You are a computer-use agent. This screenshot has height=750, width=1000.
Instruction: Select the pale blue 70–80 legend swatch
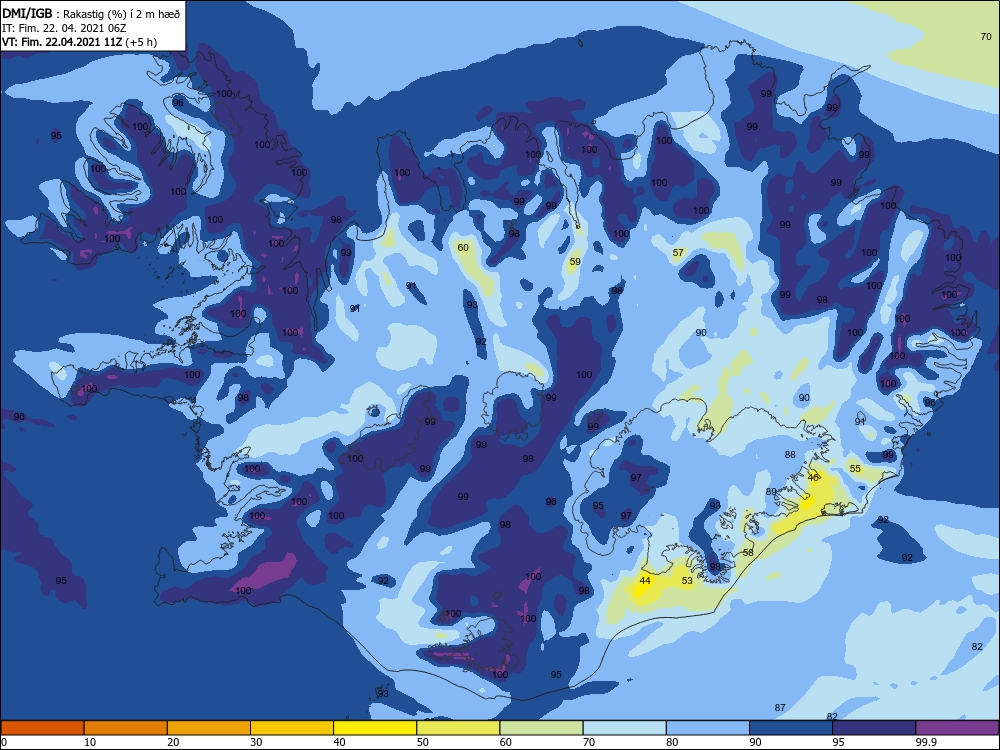[x=625, y=728]
